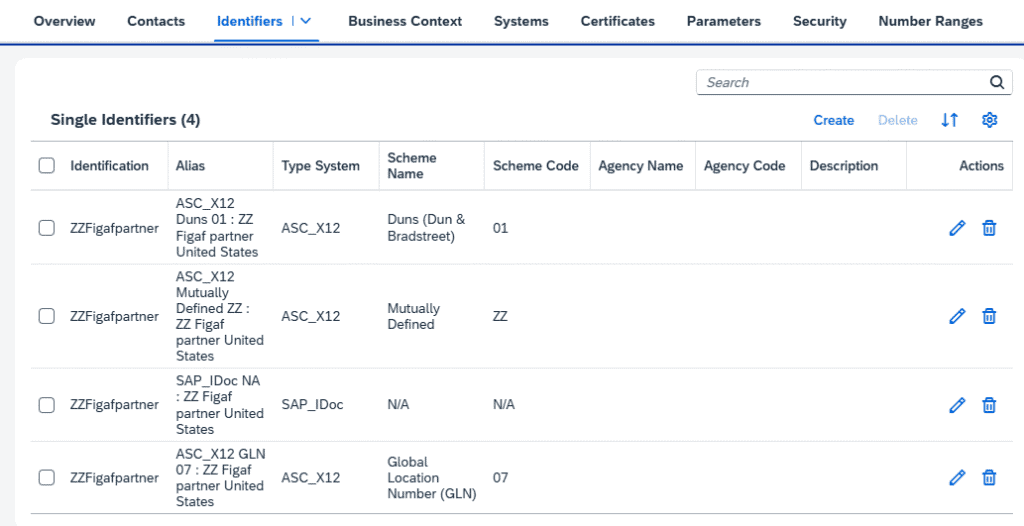The width and height of the screenshot is (1024, 526).
Task: Select checkbox for the Duns 01 row
Action: point(46,228)
